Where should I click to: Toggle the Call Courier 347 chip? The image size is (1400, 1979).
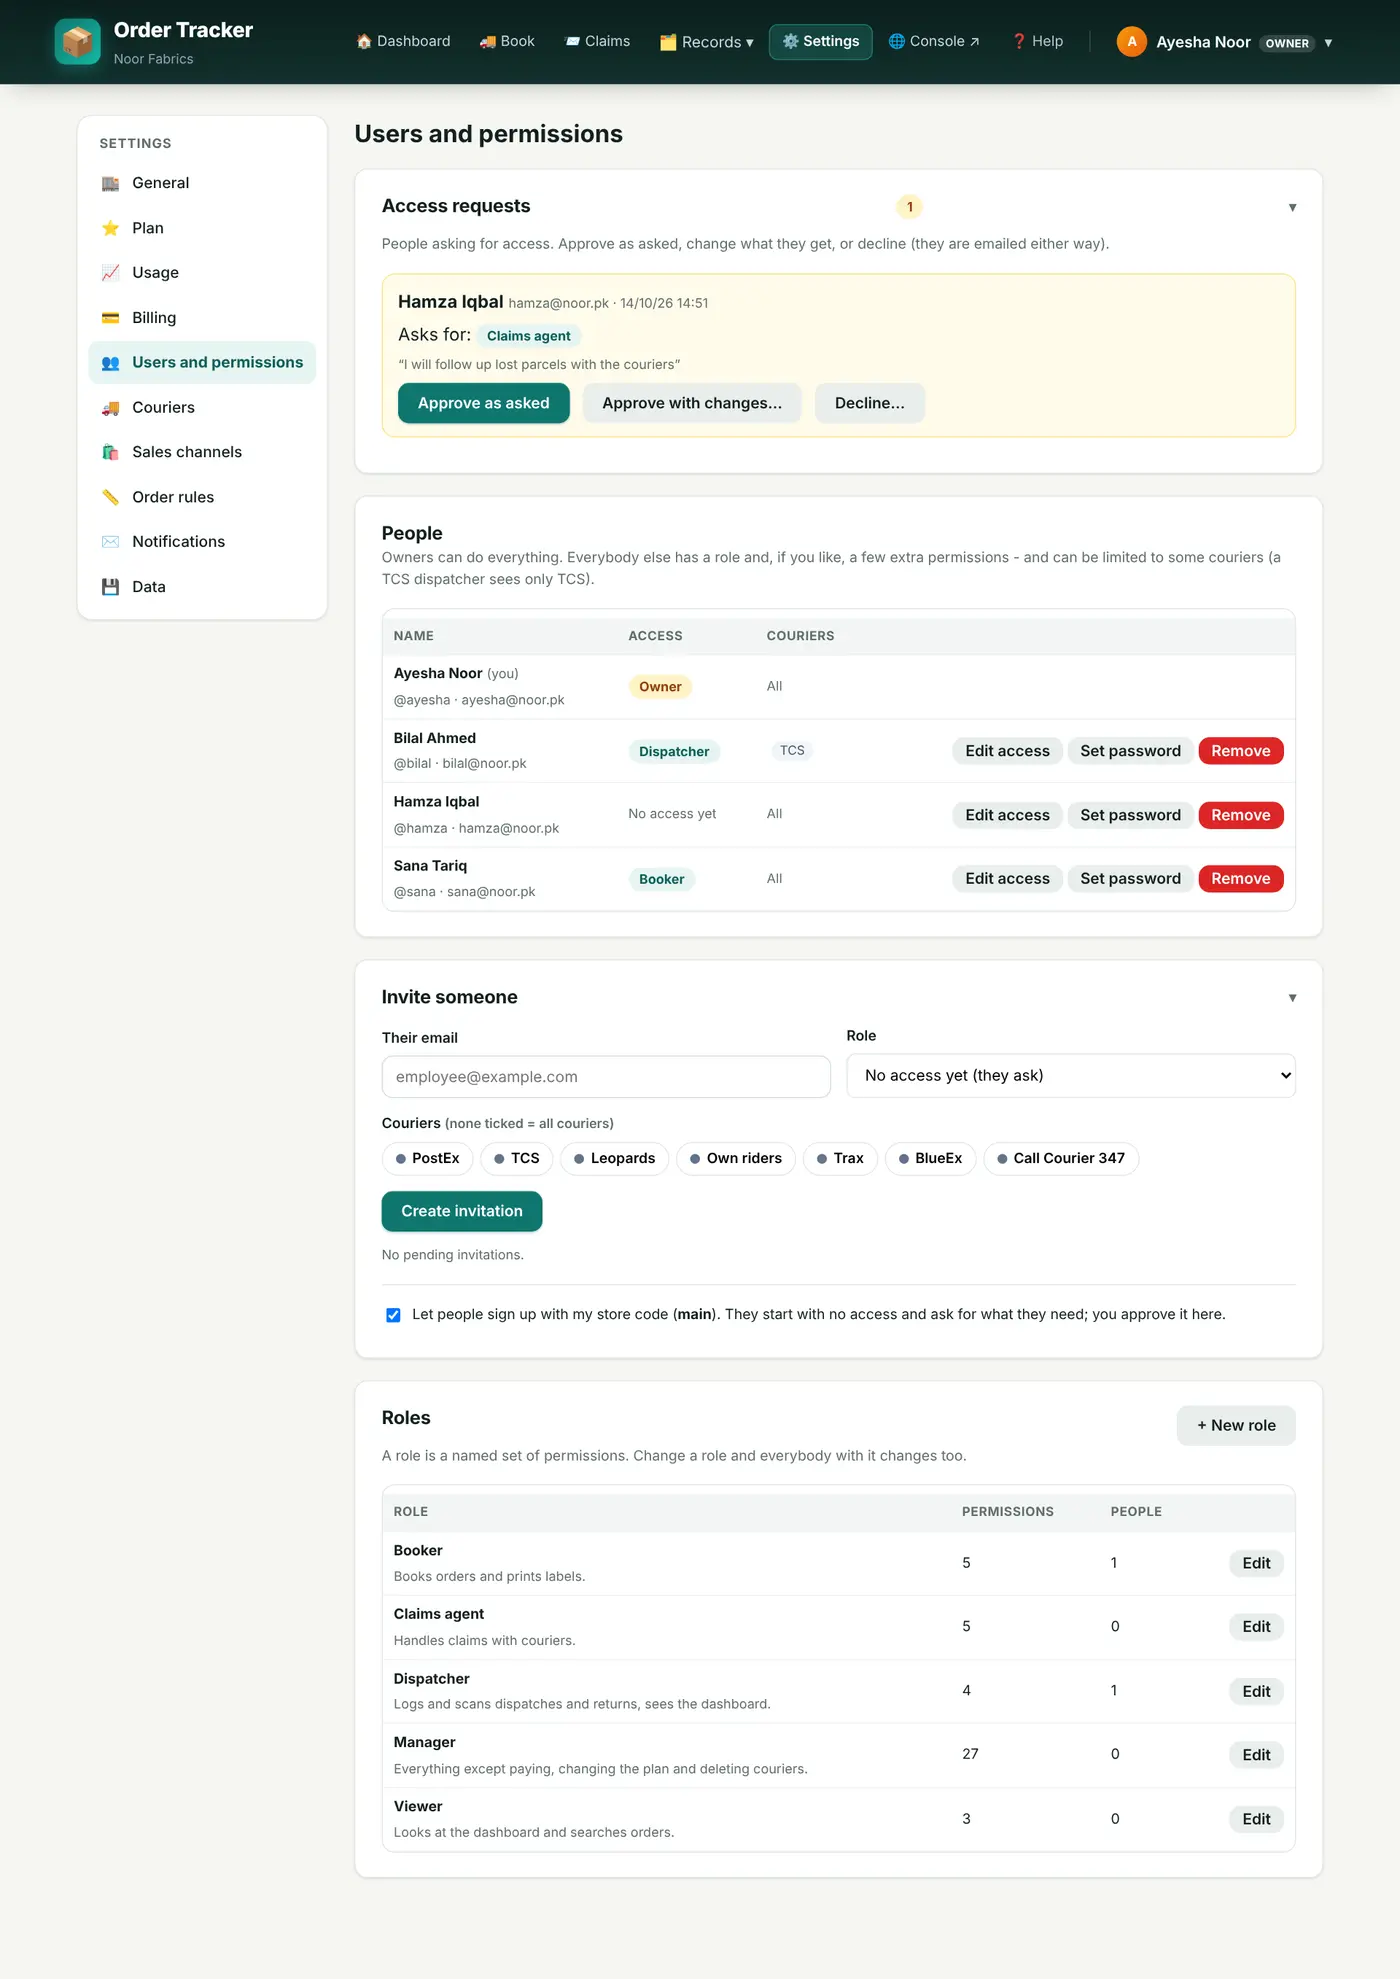pyautogui.click(x=1061, y=1159)
